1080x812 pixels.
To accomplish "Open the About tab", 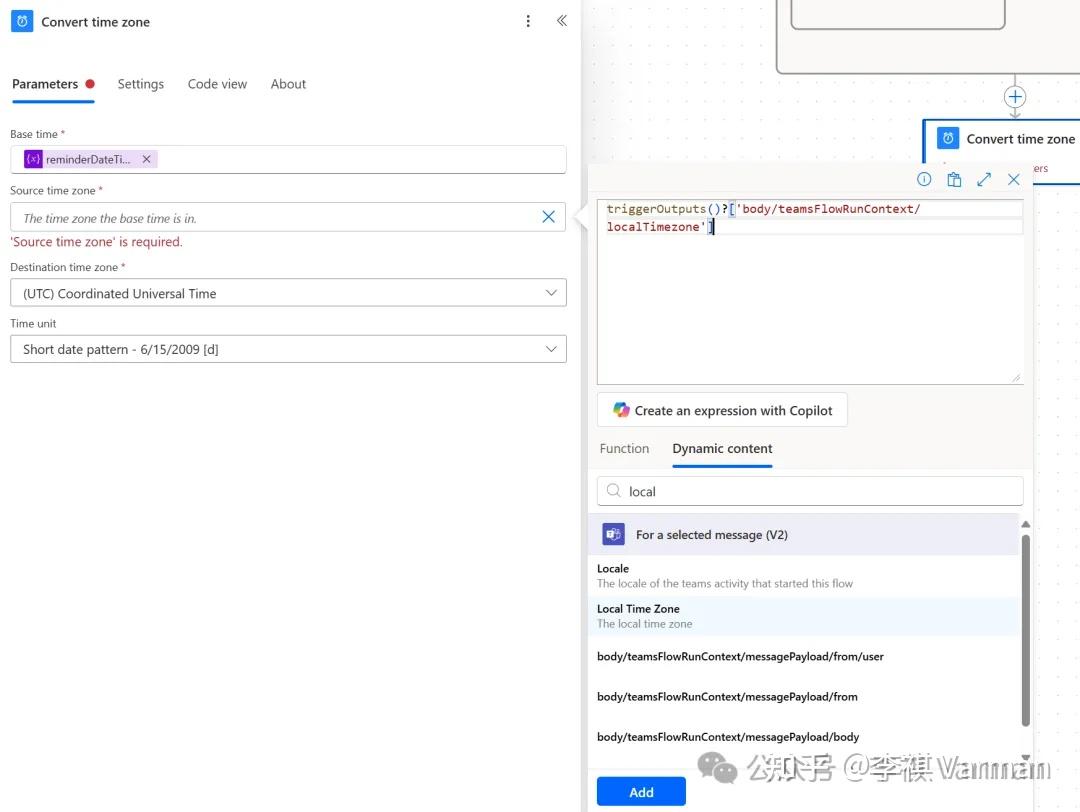I will click(x=288, y=84).
